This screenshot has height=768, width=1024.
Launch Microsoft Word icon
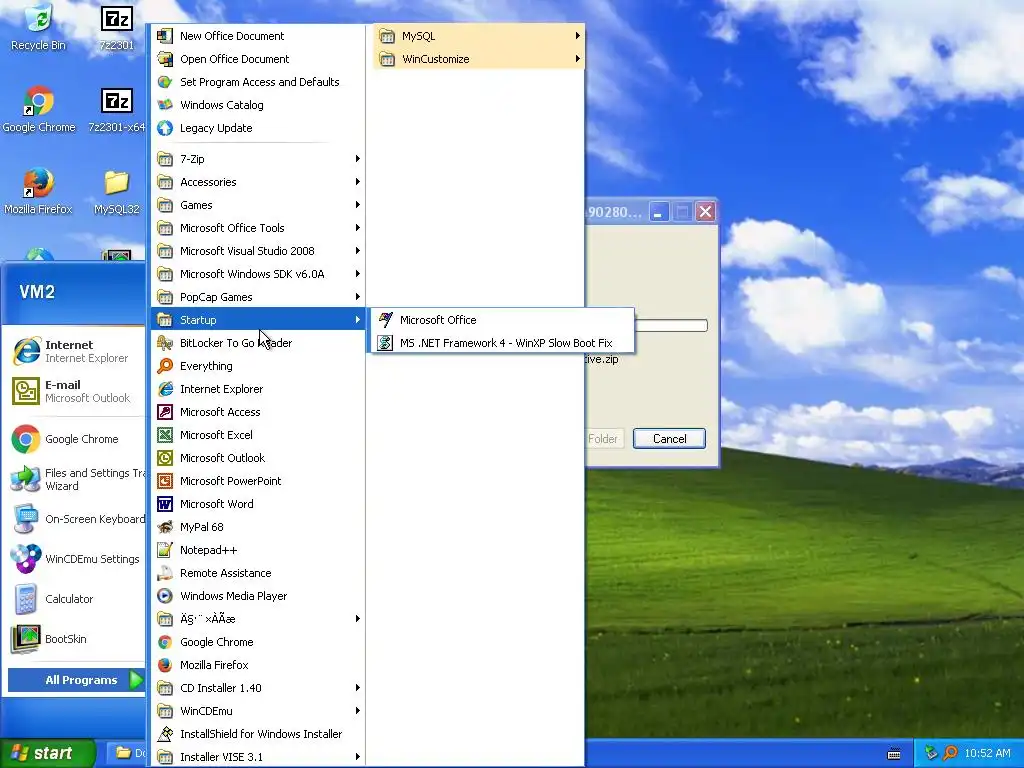(x=165, y=504)
